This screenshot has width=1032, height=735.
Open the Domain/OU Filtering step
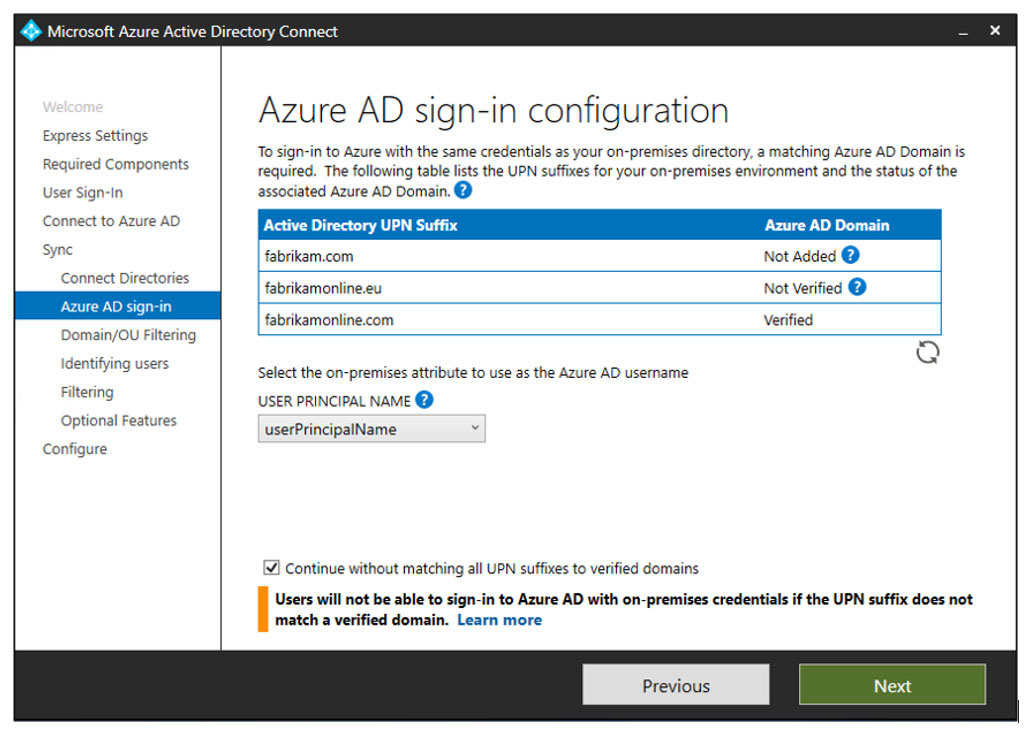click(128, 335)
